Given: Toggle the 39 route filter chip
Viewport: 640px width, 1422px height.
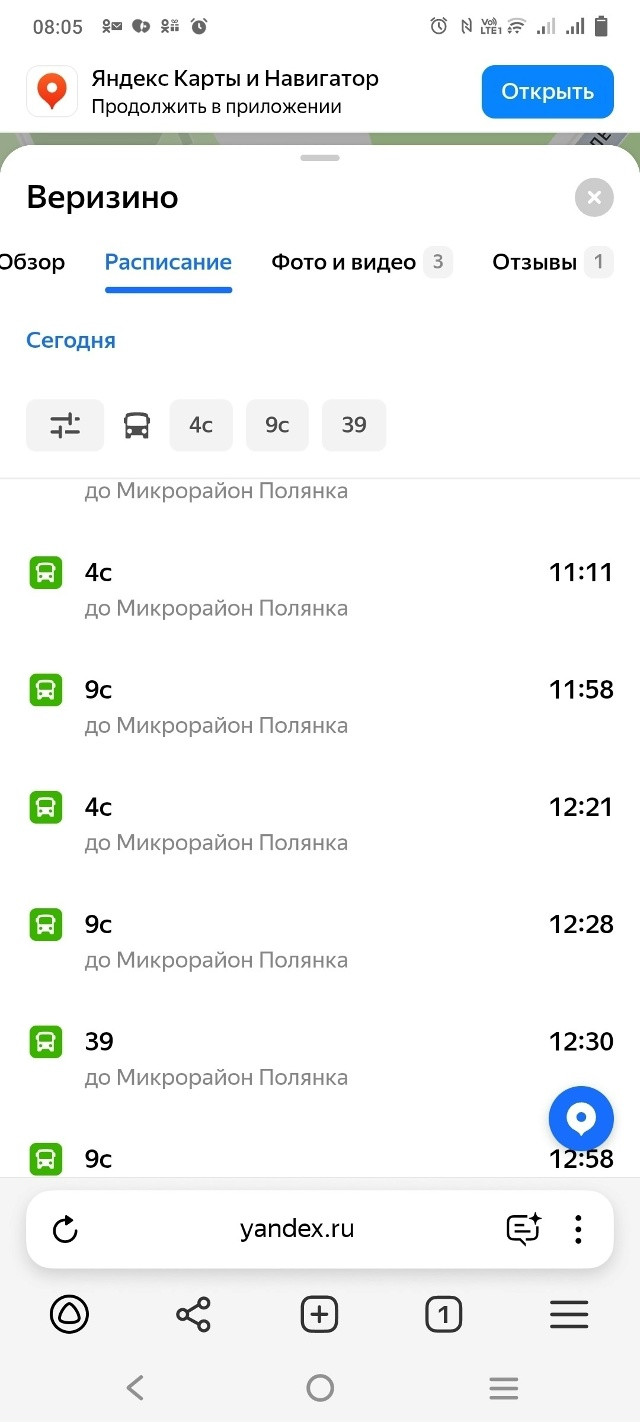Looking at the screenshot, I should [x=354, y=425].
